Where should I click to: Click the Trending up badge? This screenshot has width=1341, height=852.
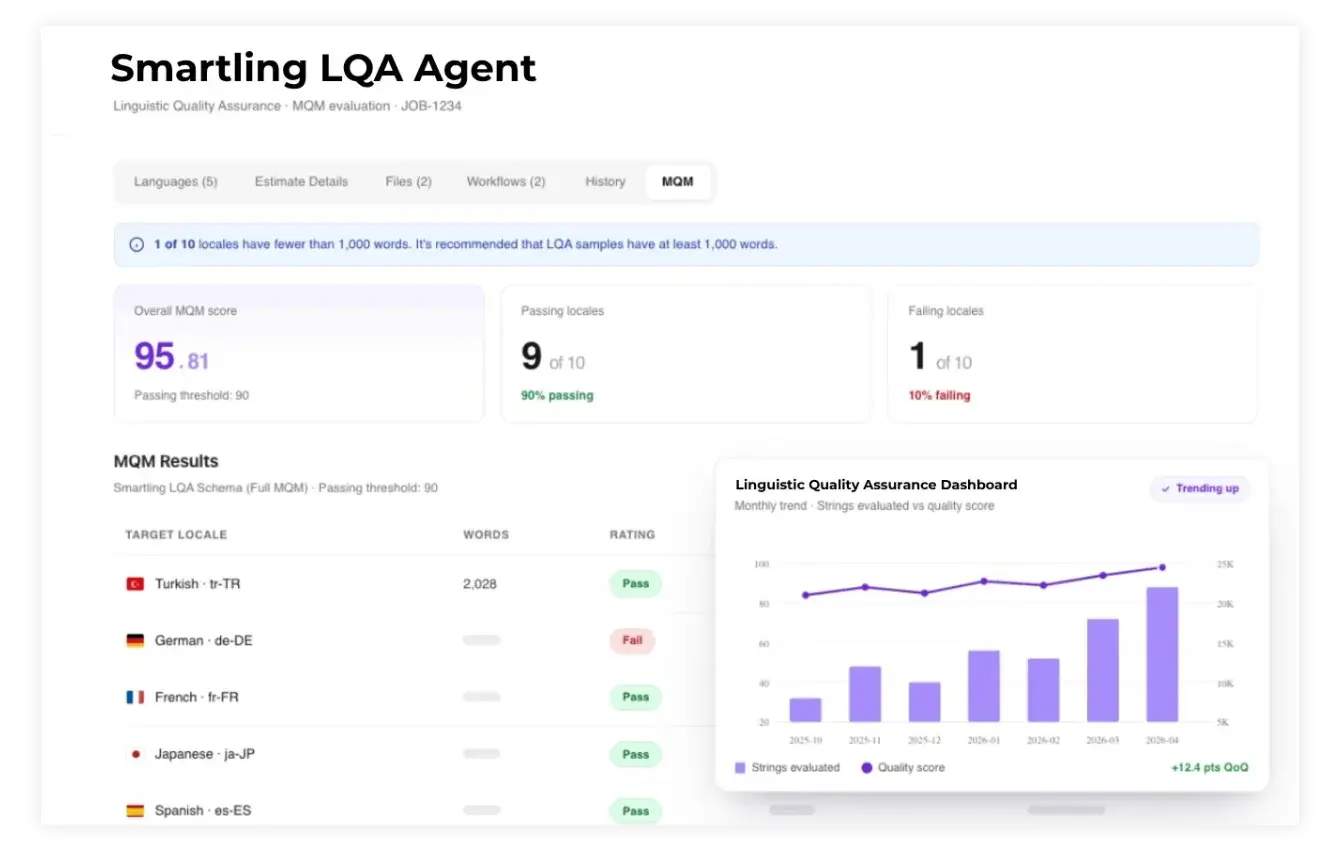[x=1200, y=489]
